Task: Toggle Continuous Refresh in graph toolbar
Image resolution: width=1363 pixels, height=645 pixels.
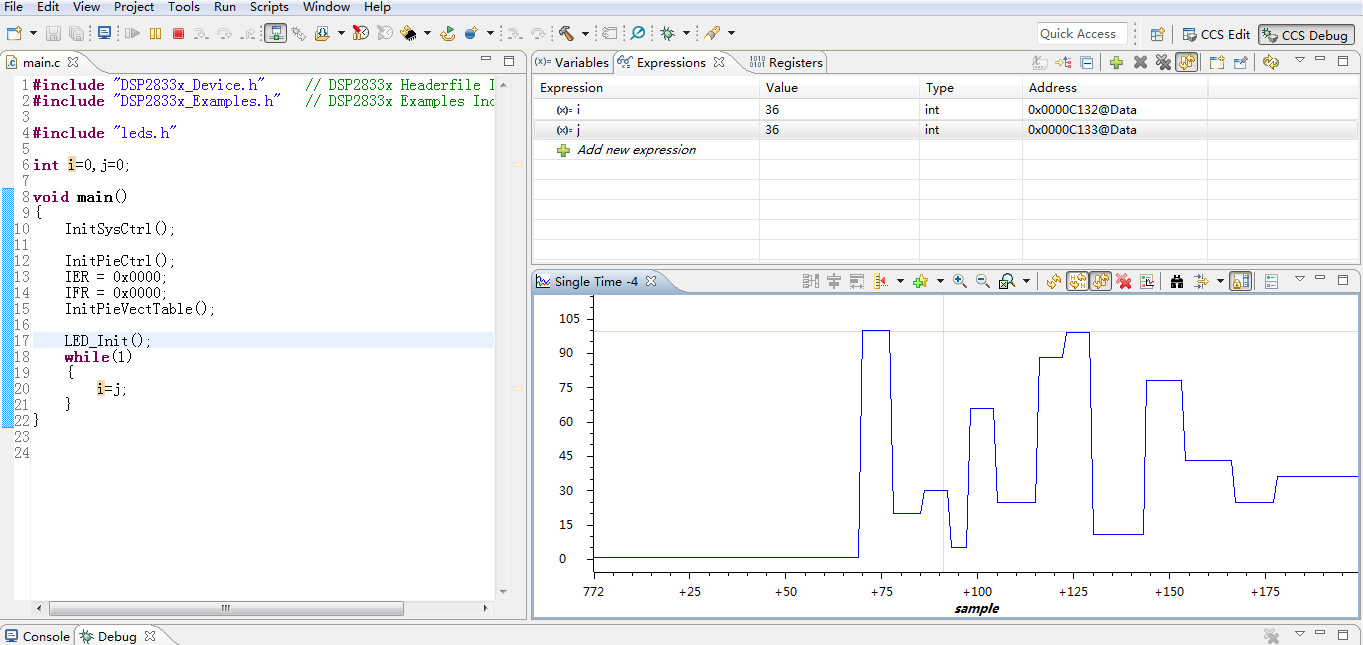Action: (1101, 281)
